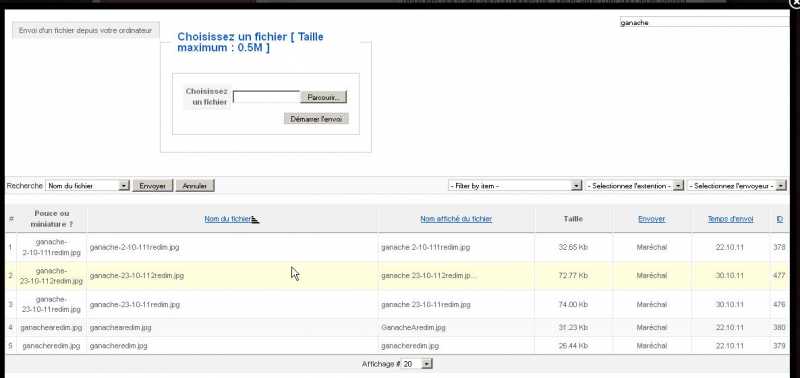
Task: Open the 'Selectionnez l'envoyeur' dropdown
Action: click(737, 186)
